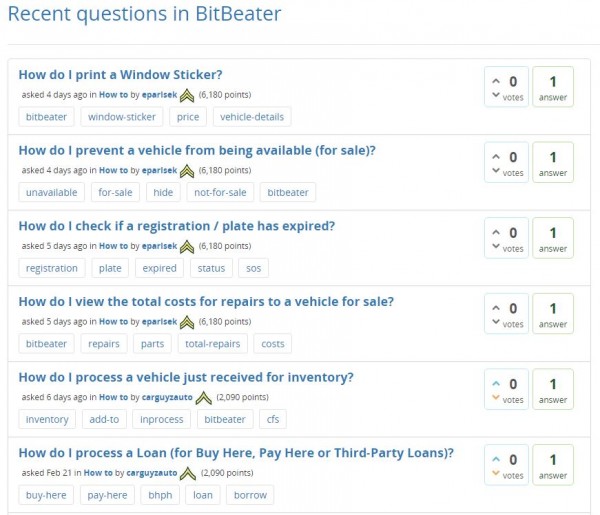Select the 'window-sticker' tag
Viewport: 600px width, 515px height.
(x=122, y=116)
